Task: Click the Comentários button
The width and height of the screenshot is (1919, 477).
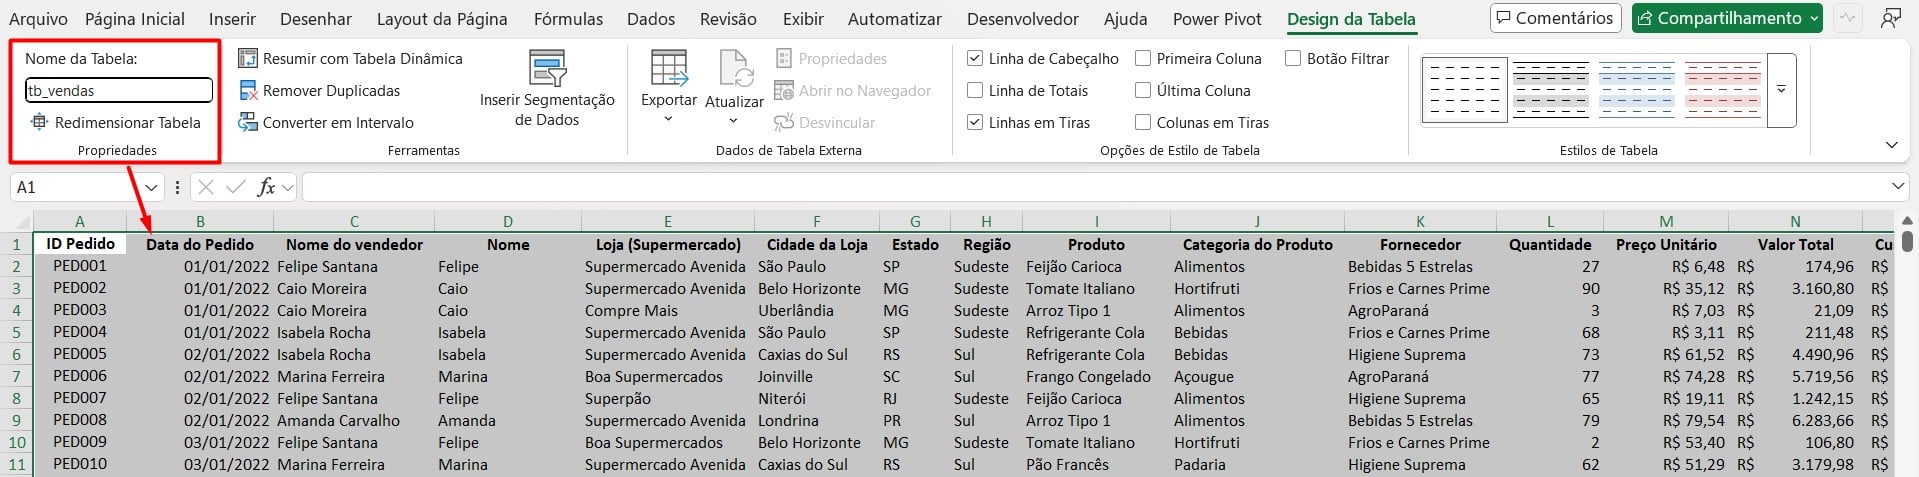Action: click(x=1554, y=18)
